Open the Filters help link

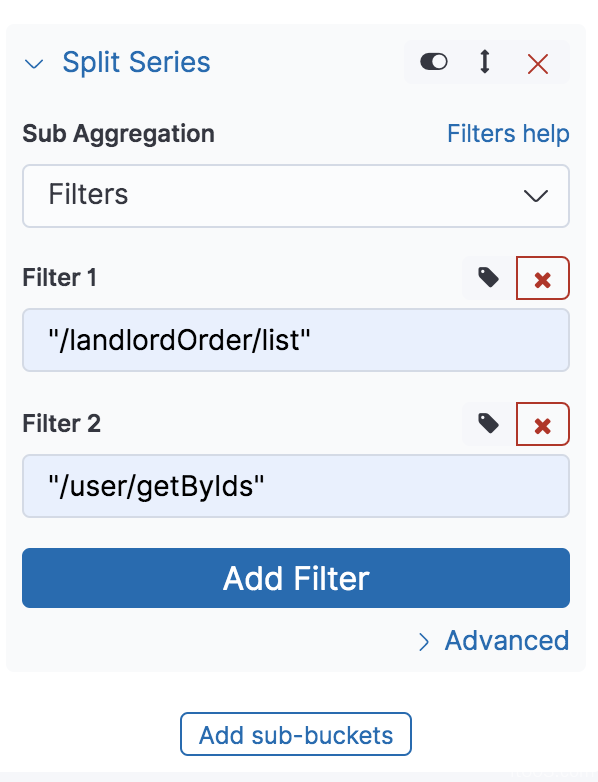(508, 134)
